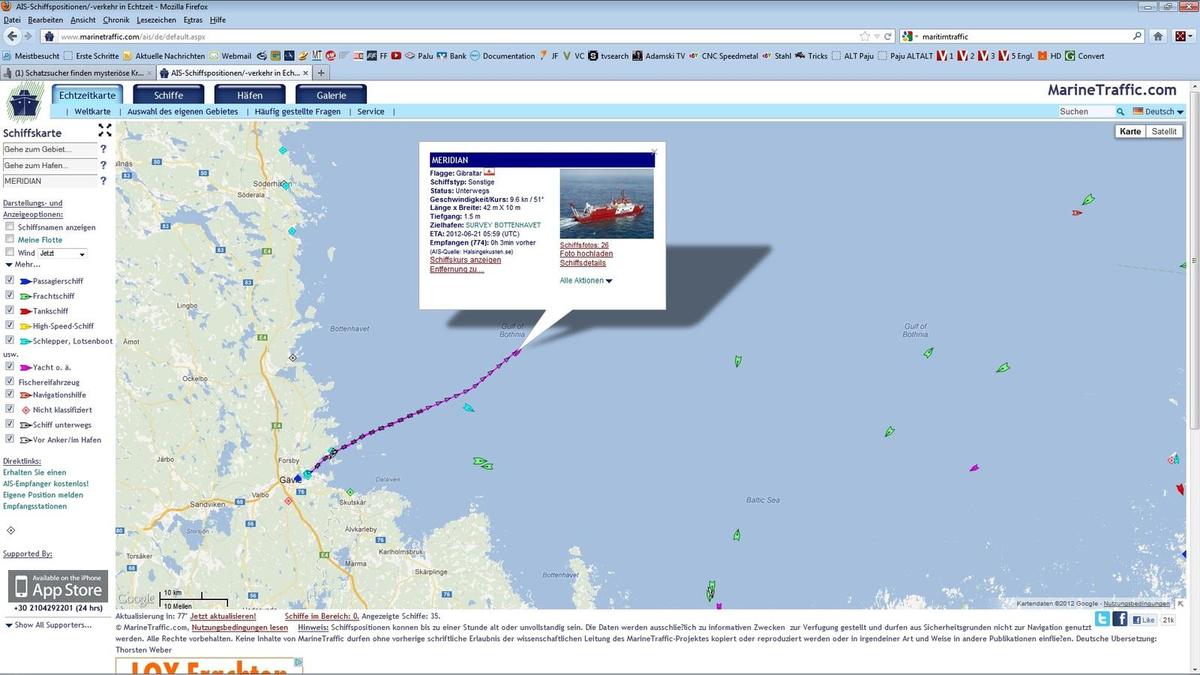Click help icon beside MERIDIAN field
The image size is (1200, 675).
click(103, 181)
